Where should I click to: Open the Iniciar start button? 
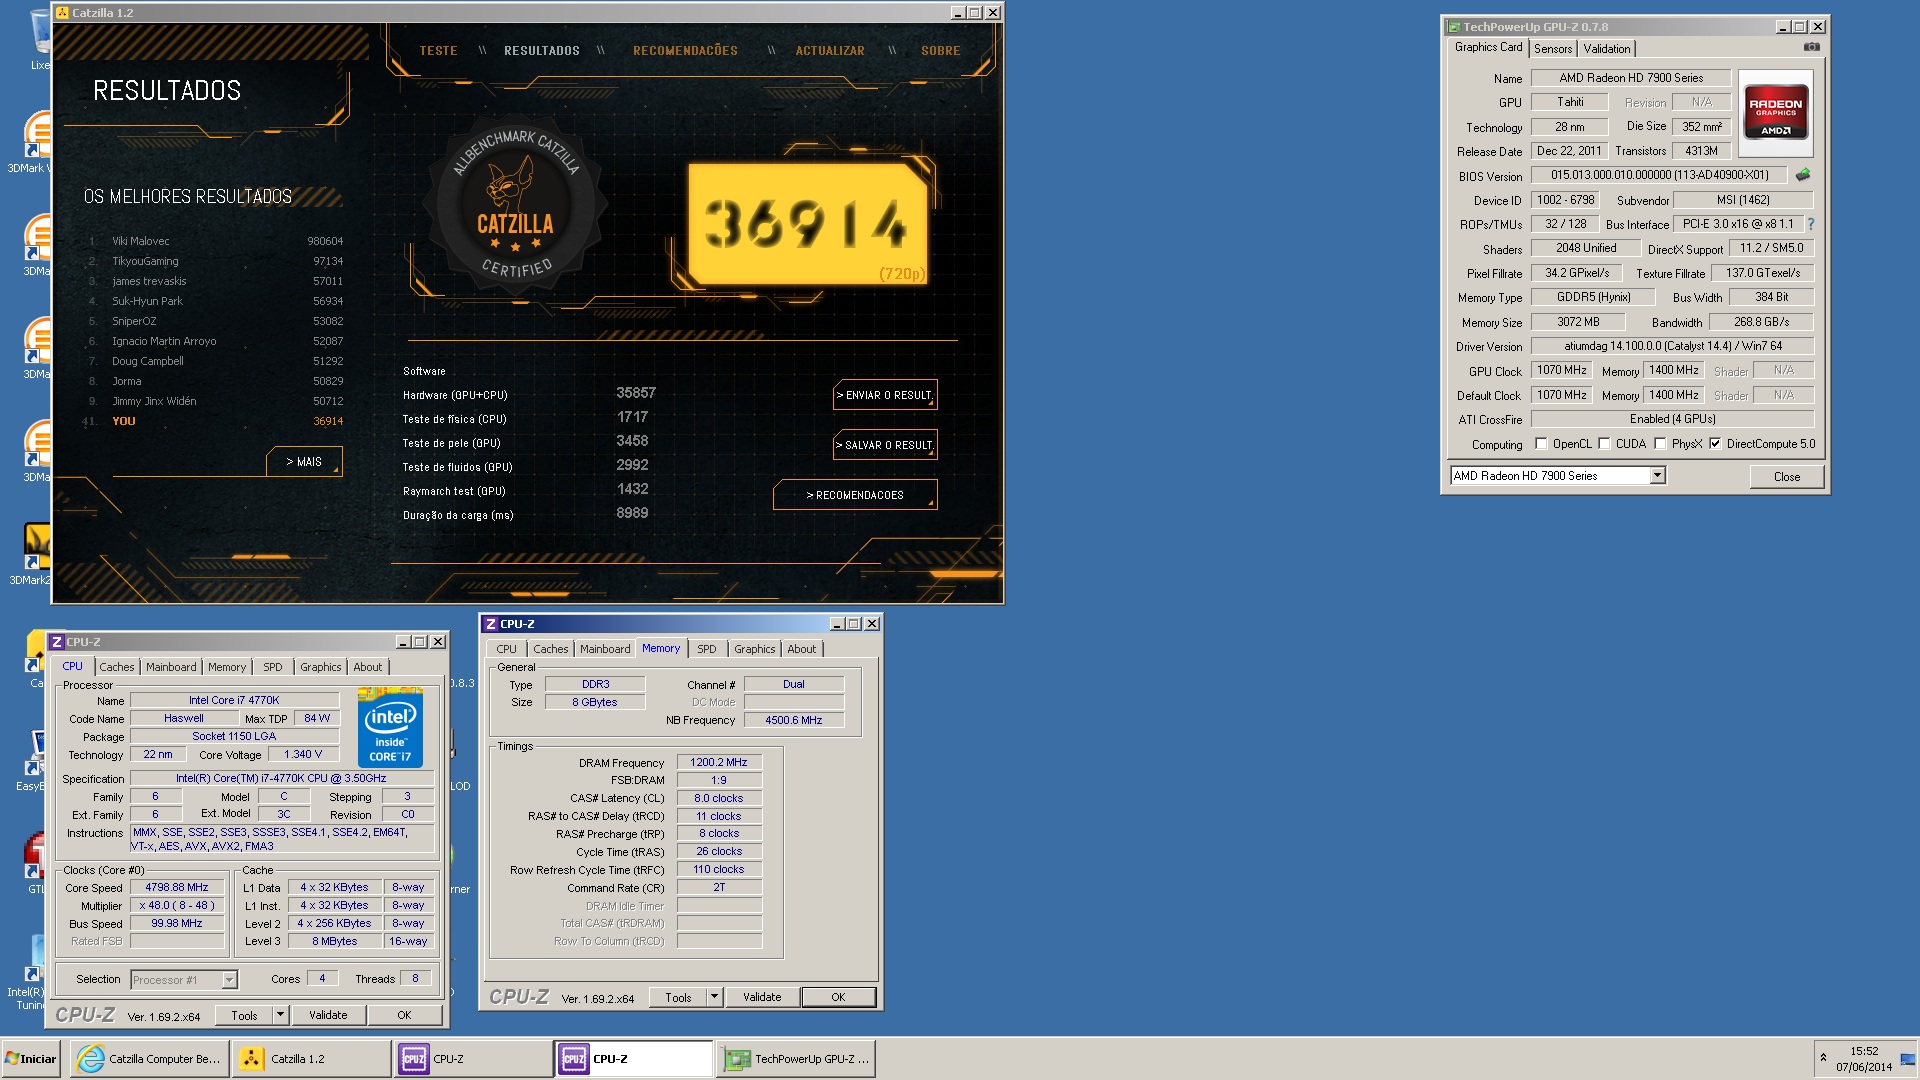[32, 1059]
